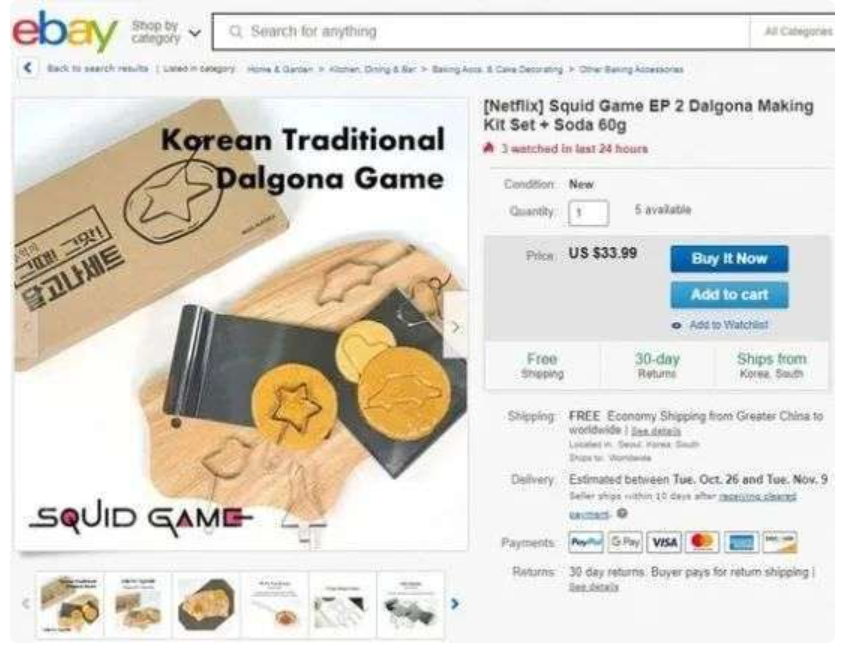Click the Buy It Now button
This screenshot has width=851, height=647.
pyautogui.click(x=729, y=258)
